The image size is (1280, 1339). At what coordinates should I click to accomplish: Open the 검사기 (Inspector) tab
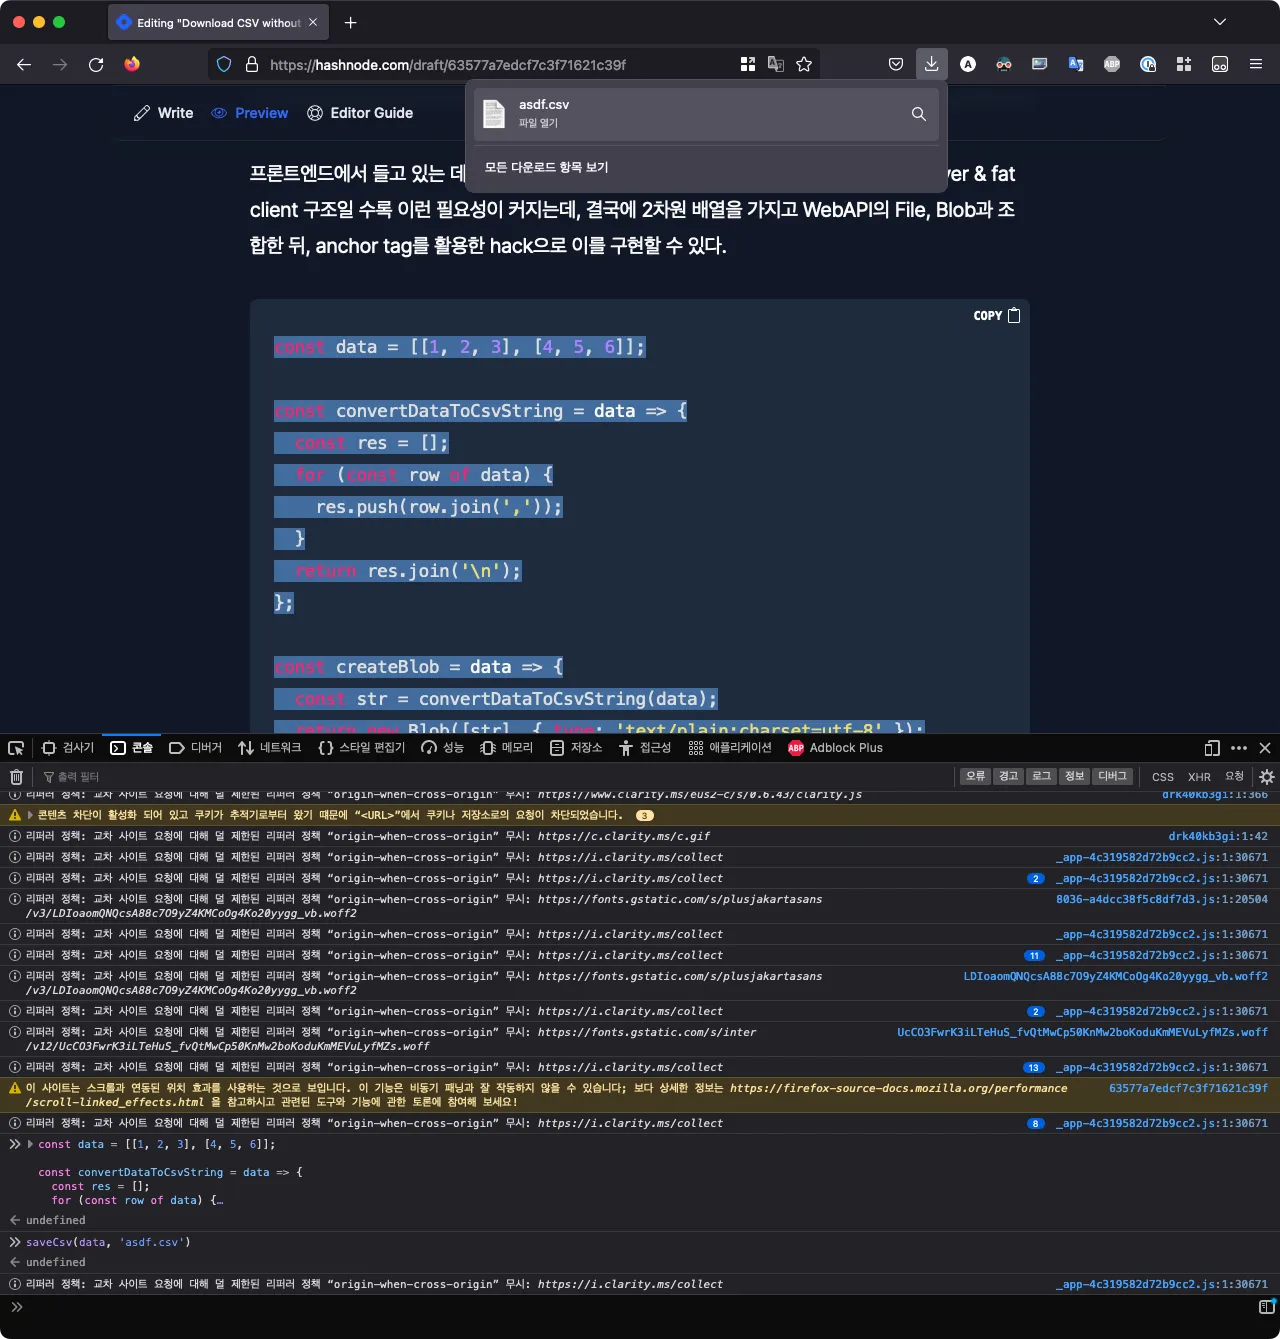click(68, 748)
